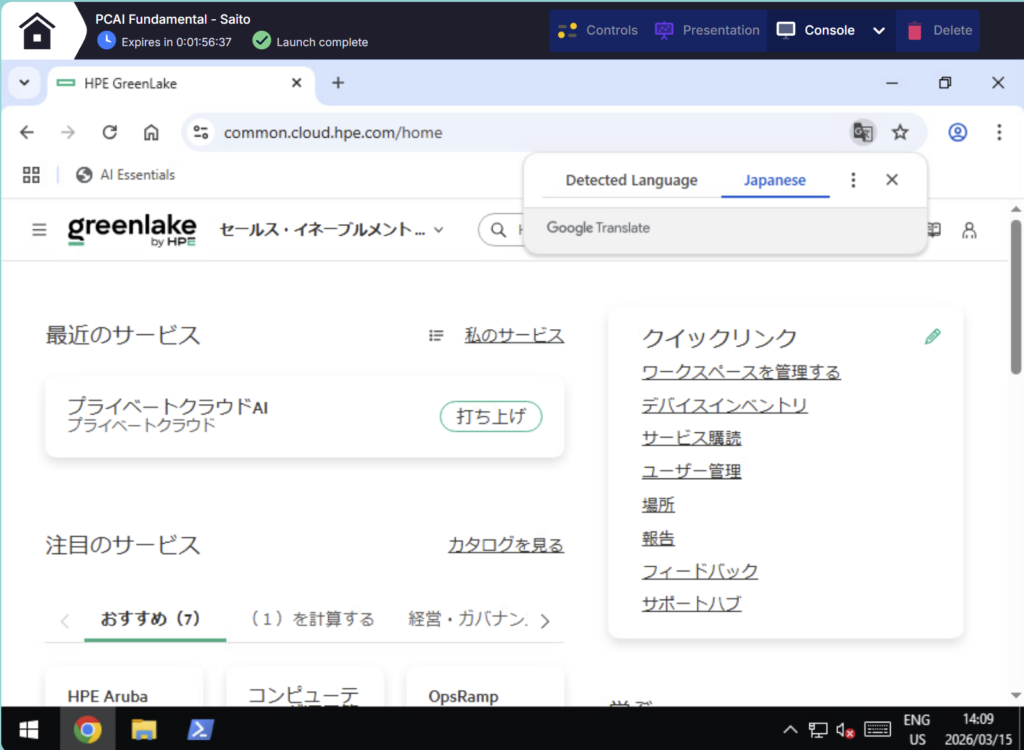Bookmark this page with the star icon
1024x750 pixels.
[x=900, y=132]
